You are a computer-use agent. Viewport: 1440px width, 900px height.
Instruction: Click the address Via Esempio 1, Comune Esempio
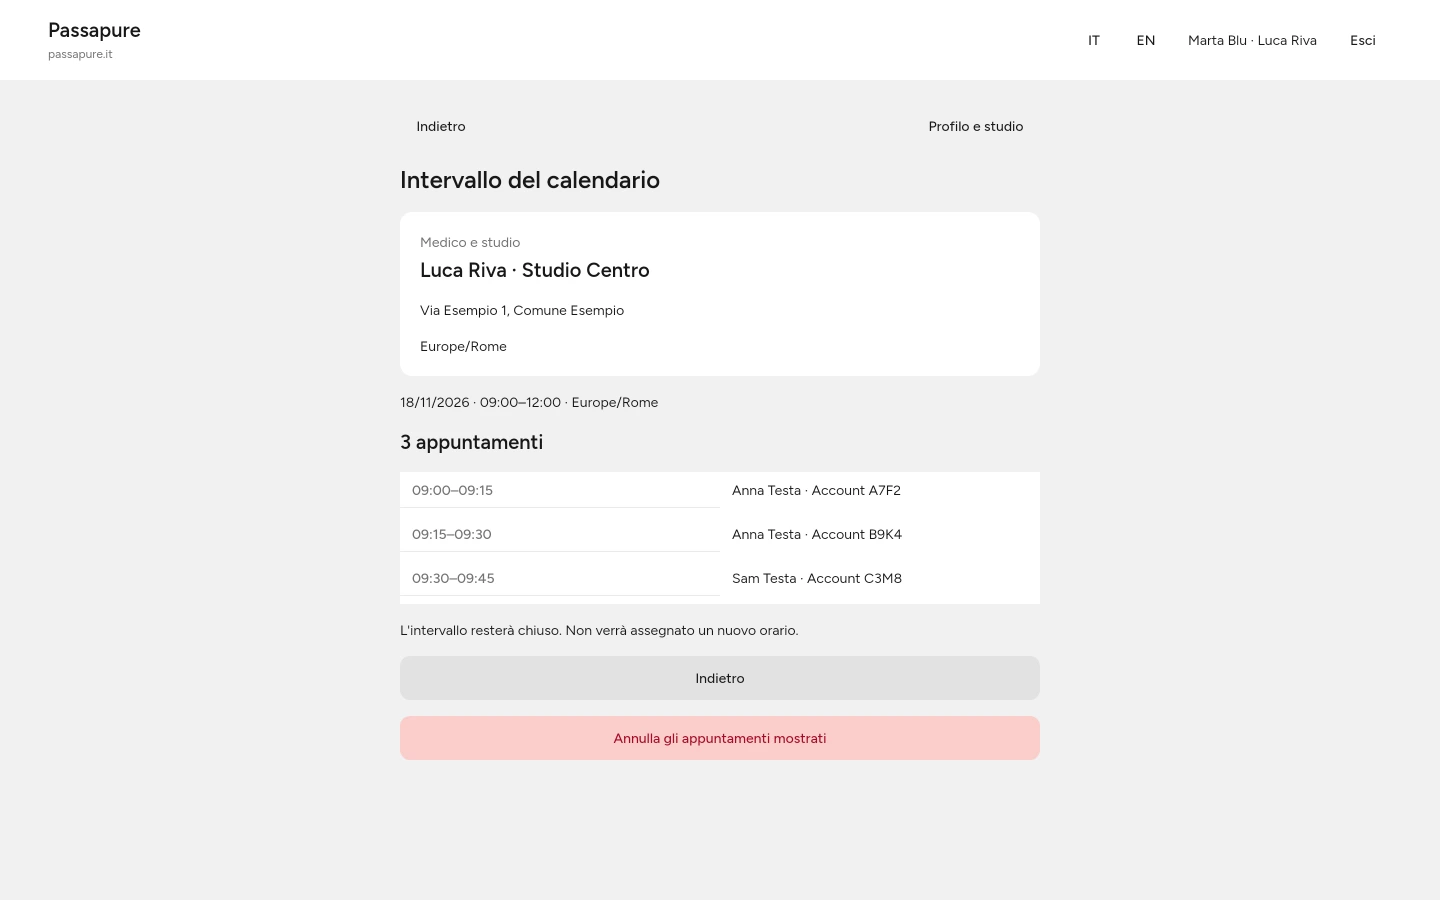[522, 310]
